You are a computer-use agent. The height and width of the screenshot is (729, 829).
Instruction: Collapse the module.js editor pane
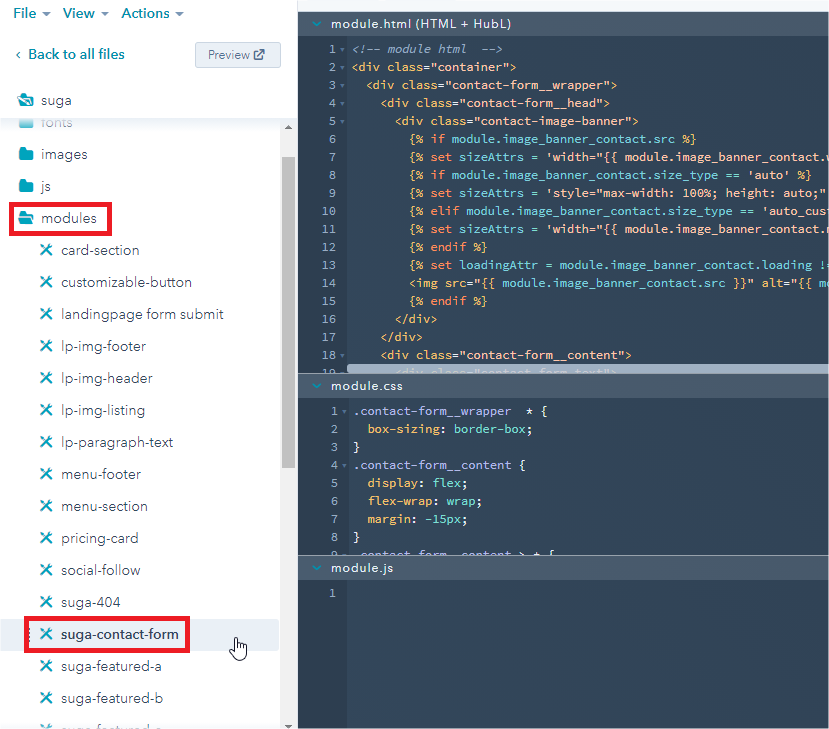point(317,568)
